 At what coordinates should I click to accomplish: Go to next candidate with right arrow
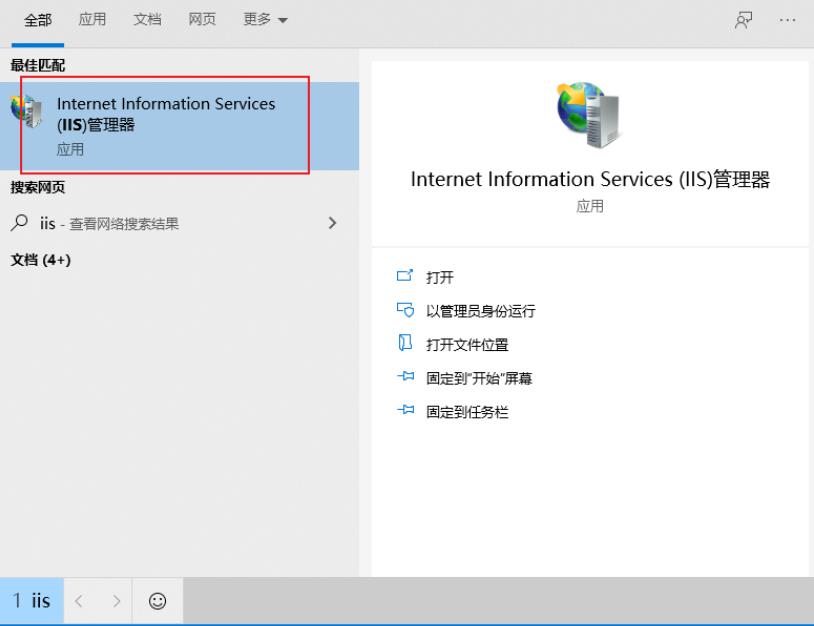[x=116, y=601]
